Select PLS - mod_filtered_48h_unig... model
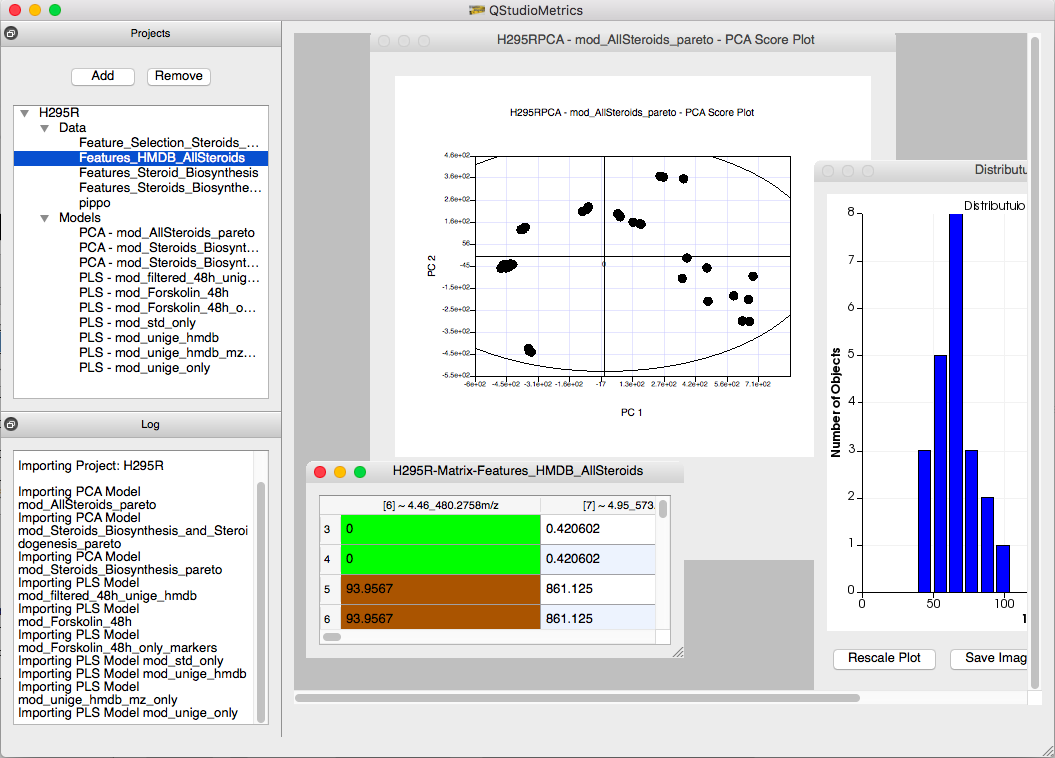1055x758 pixels. coord(169,278)
